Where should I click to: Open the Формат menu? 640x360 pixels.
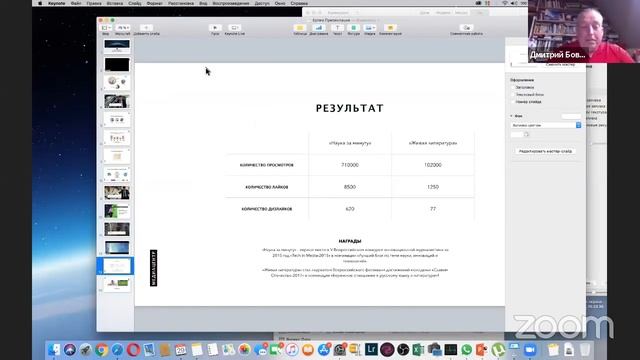[x=154, y=3]
